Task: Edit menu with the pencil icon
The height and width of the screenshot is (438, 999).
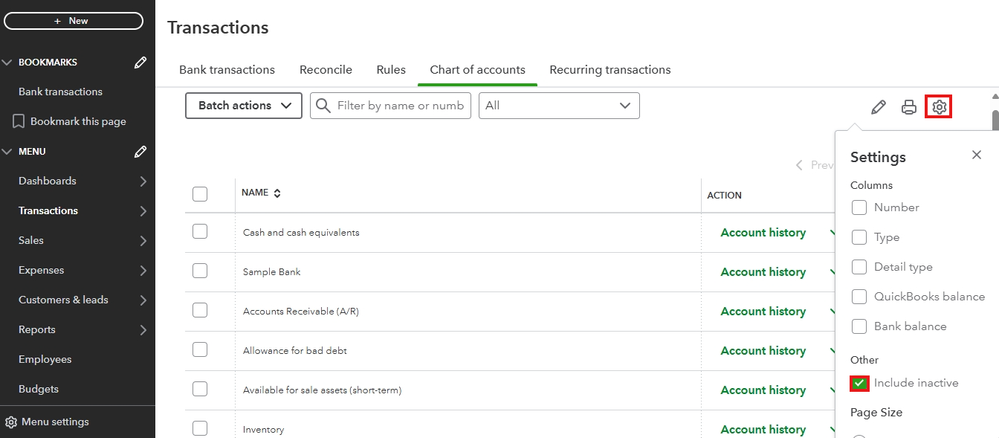Action: (141, 152)
